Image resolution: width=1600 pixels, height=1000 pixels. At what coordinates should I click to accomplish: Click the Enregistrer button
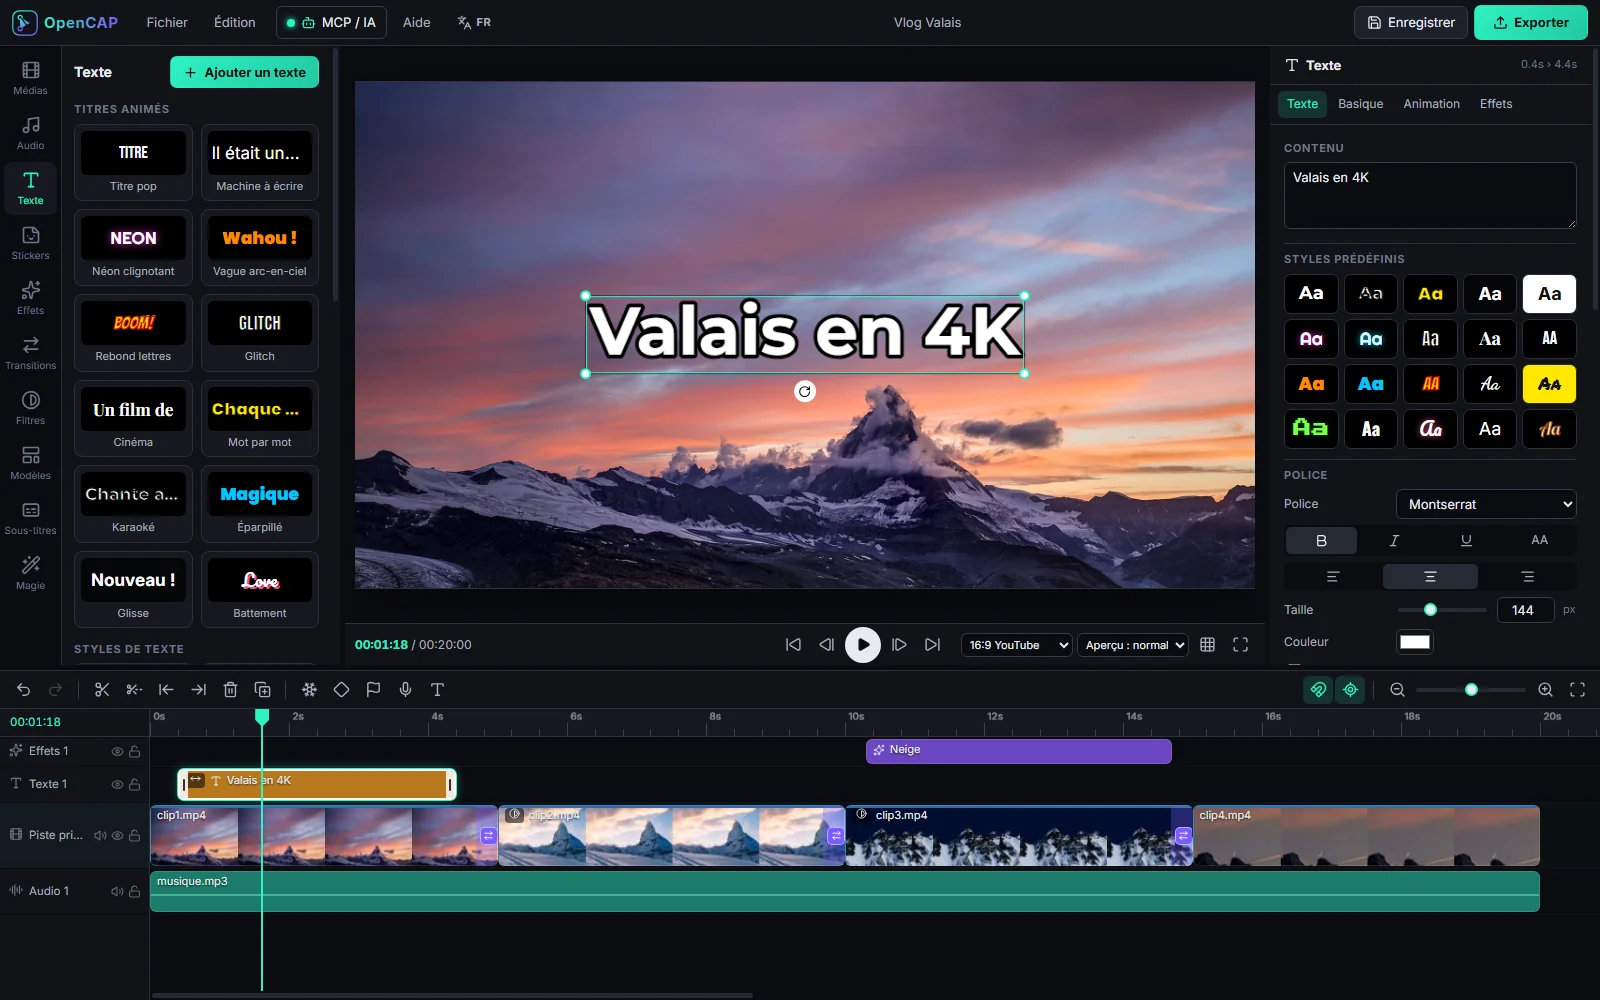pos(1411,22)
